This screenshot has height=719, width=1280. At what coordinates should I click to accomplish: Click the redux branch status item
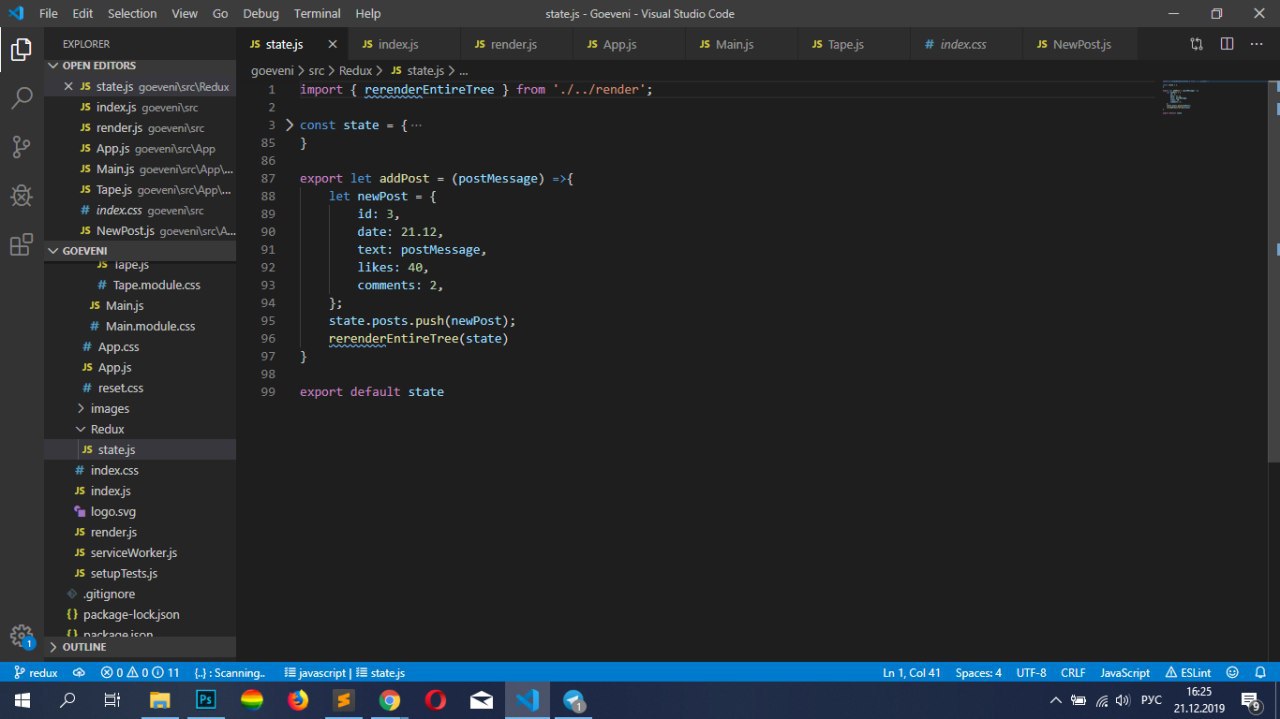point(36,673)
